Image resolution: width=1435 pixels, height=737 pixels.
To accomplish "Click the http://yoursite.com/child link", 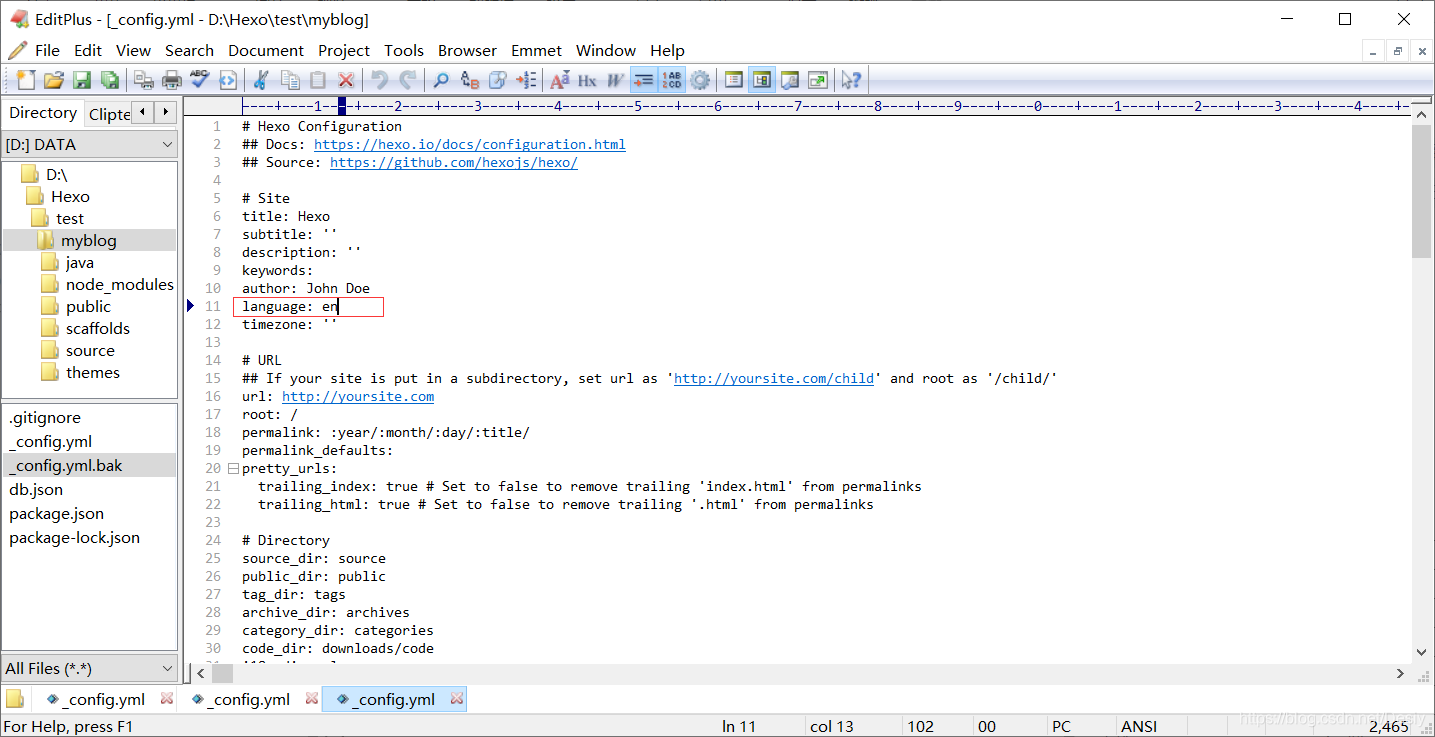I will [x=774, y=378].
